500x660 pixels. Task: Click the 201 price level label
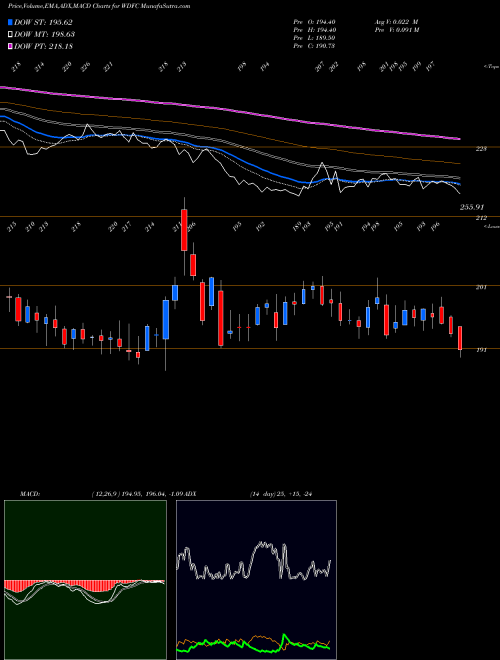[x=481, y=287]
